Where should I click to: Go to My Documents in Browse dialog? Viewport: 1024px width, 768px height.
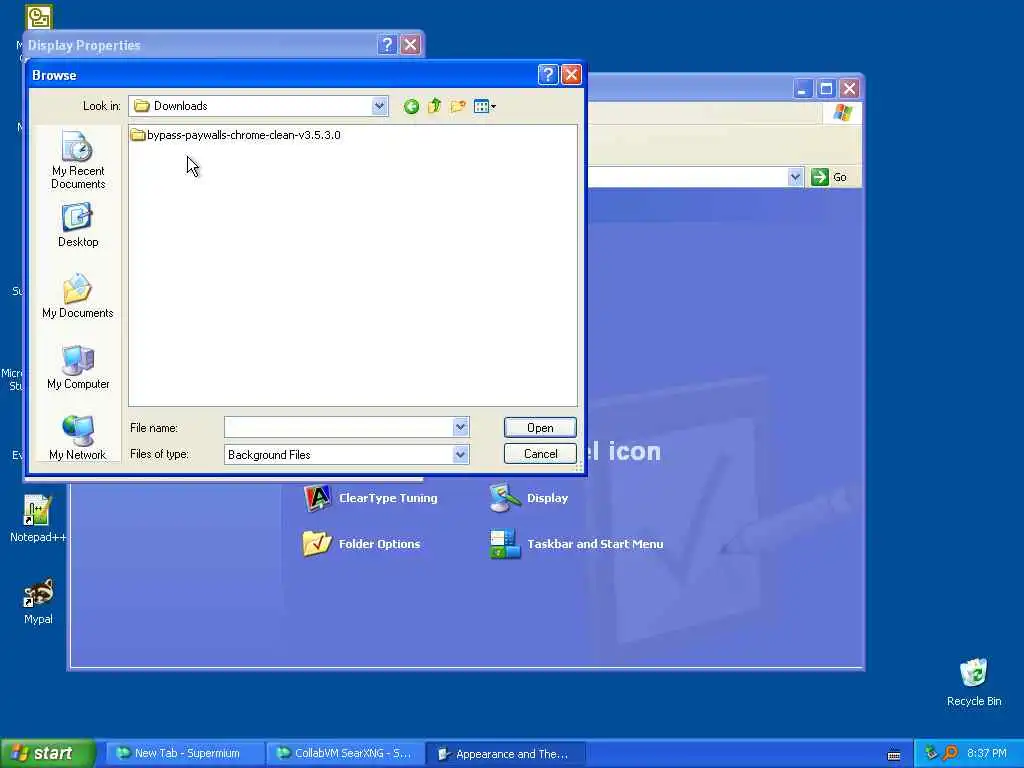click(78, 296)
